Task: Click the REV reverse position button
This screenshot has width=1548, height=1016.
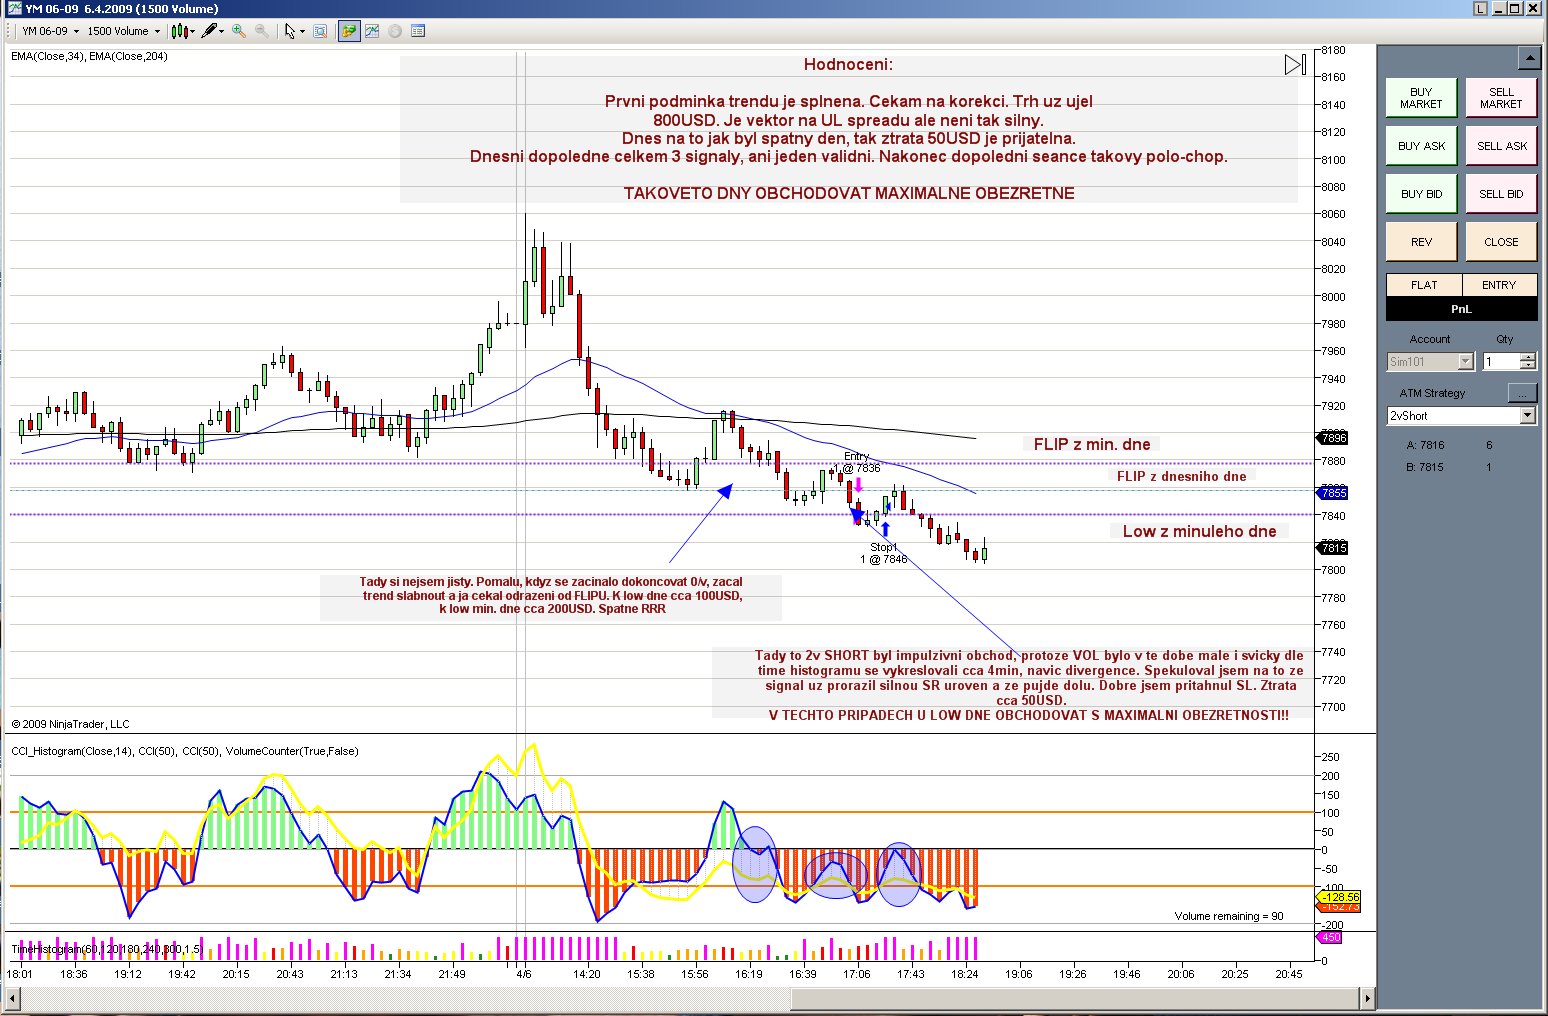Action: click(1421, 242)
